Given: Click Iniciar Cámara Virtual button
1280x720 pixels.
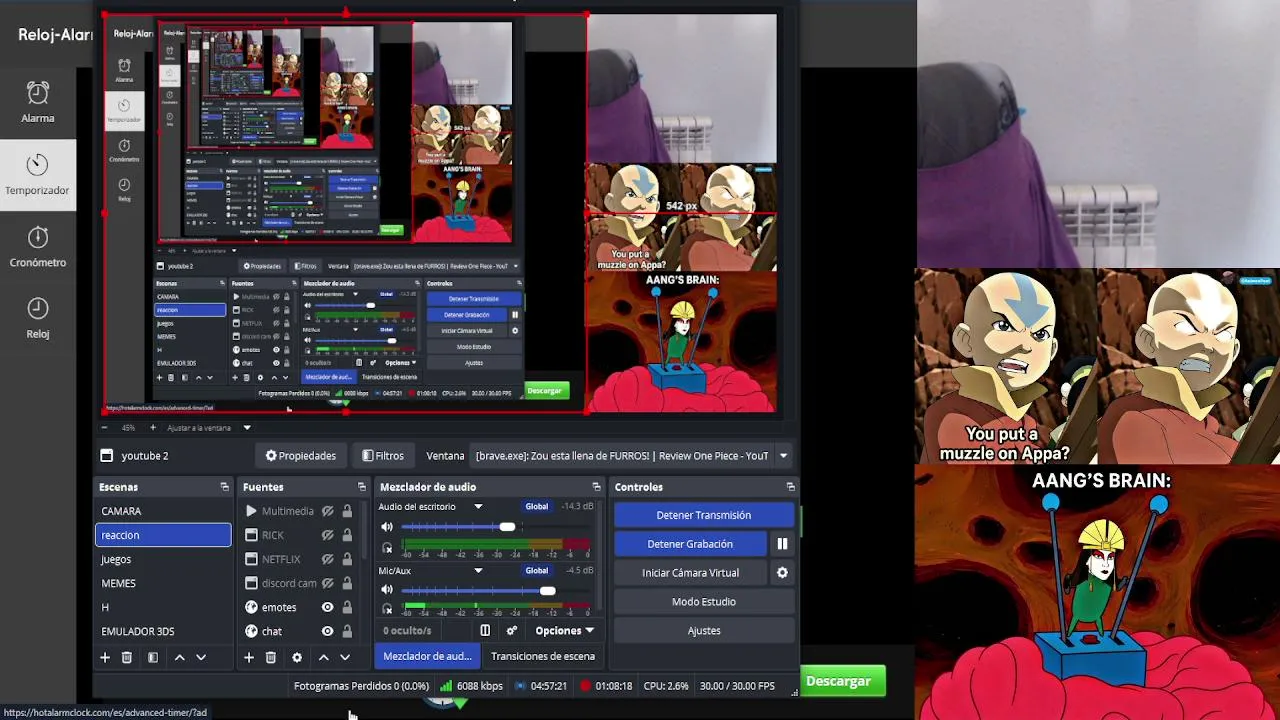Looking at the screenshot, I should tap(690, 573).
